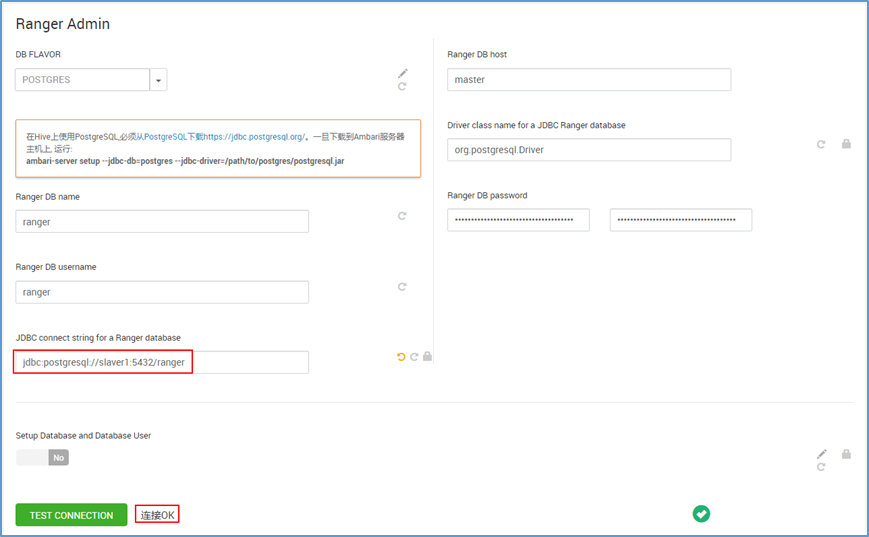Image resolution: width=869 pixels, height=537 pixels.
Task: Click the refresh icon beside Driver class name
Action: [x=821, y=144]
